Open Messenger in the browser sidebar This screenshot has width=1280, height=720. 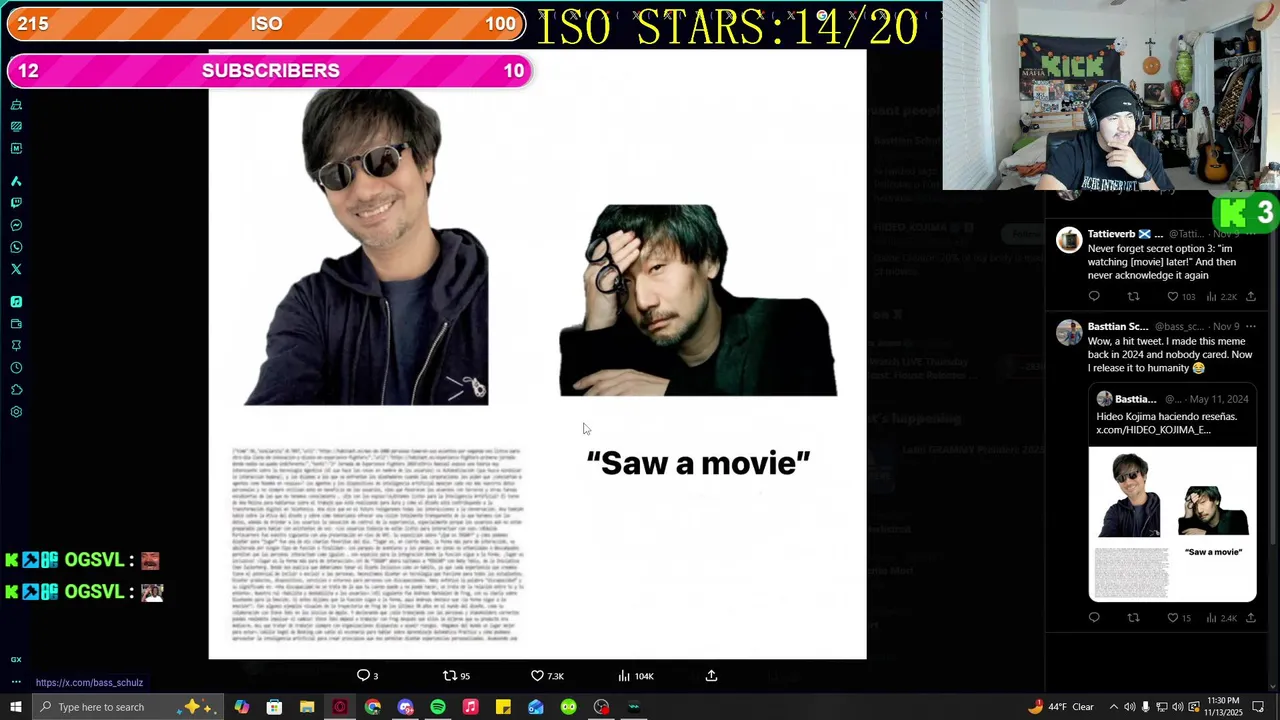(16, 225)
